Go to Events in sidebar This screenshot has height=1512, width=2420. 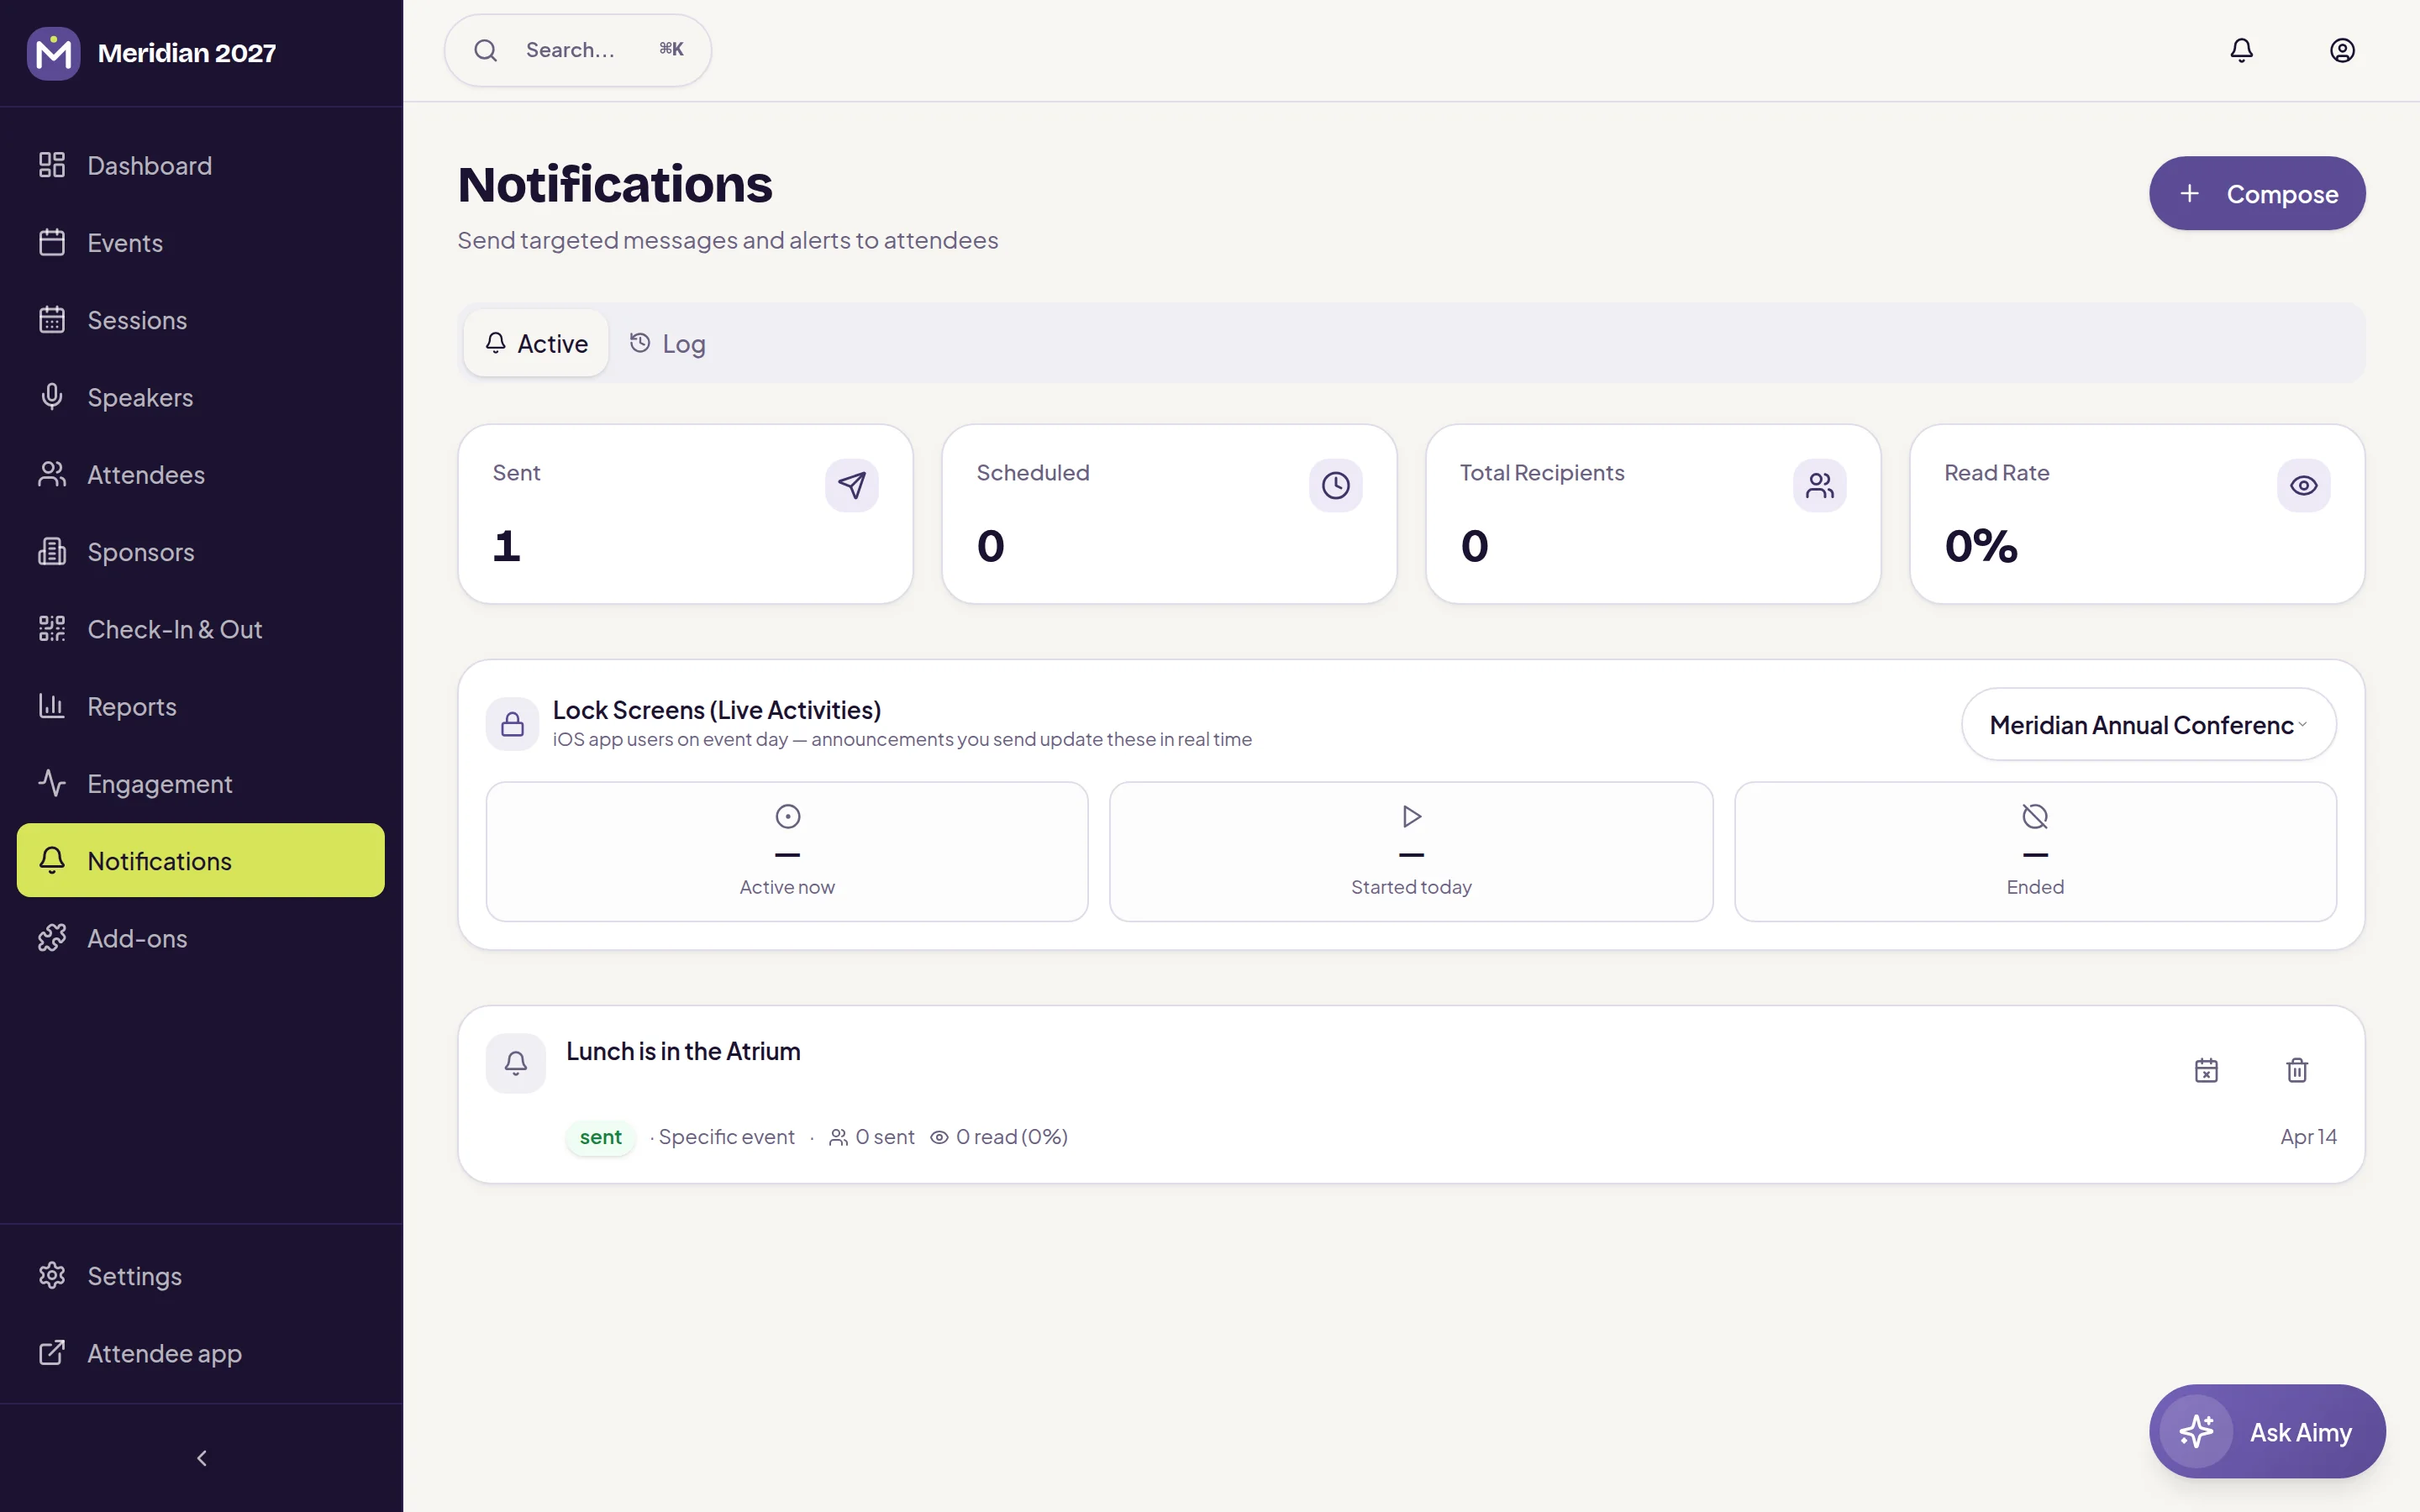pos(201,242)
